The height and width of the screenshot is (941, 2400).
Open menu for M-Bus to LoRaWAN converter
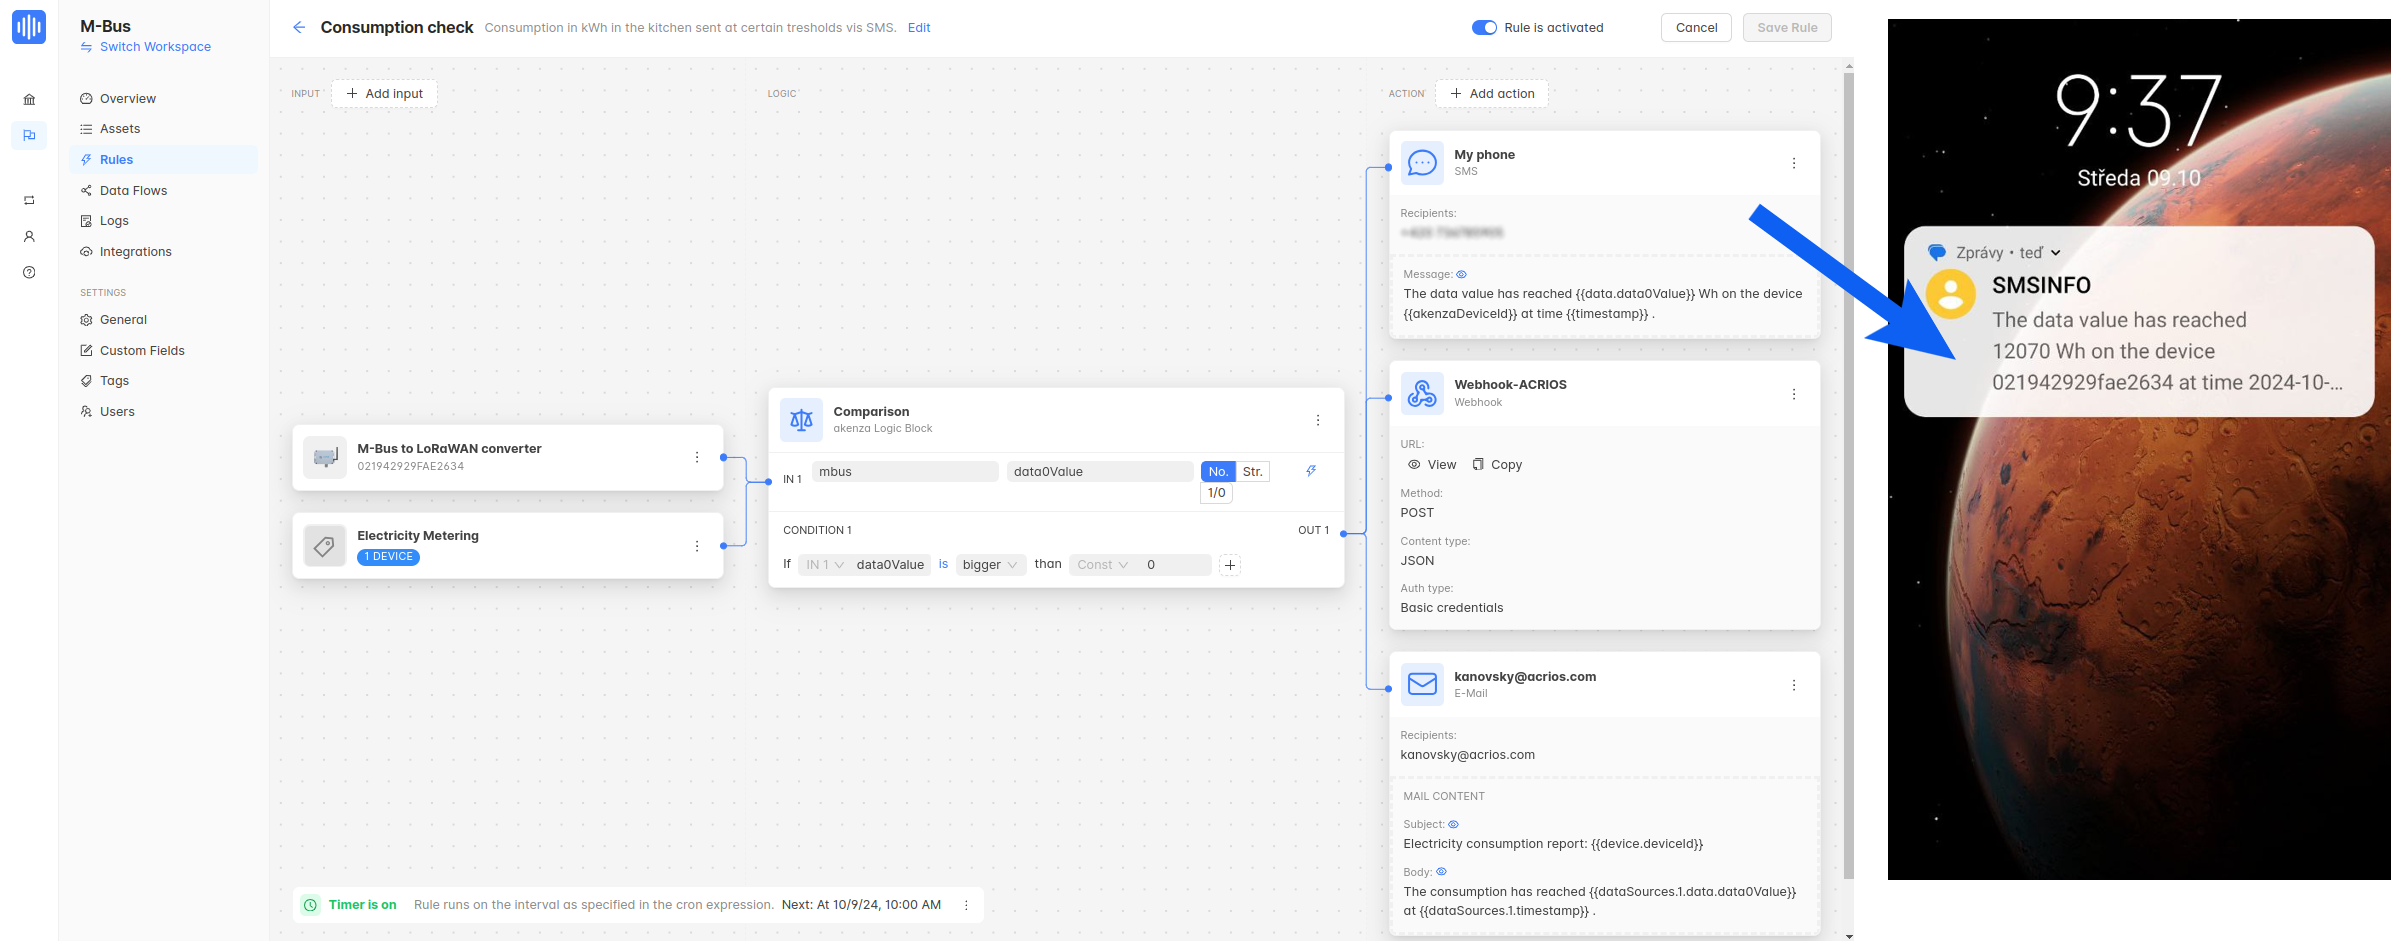click(x=696, y=457)
